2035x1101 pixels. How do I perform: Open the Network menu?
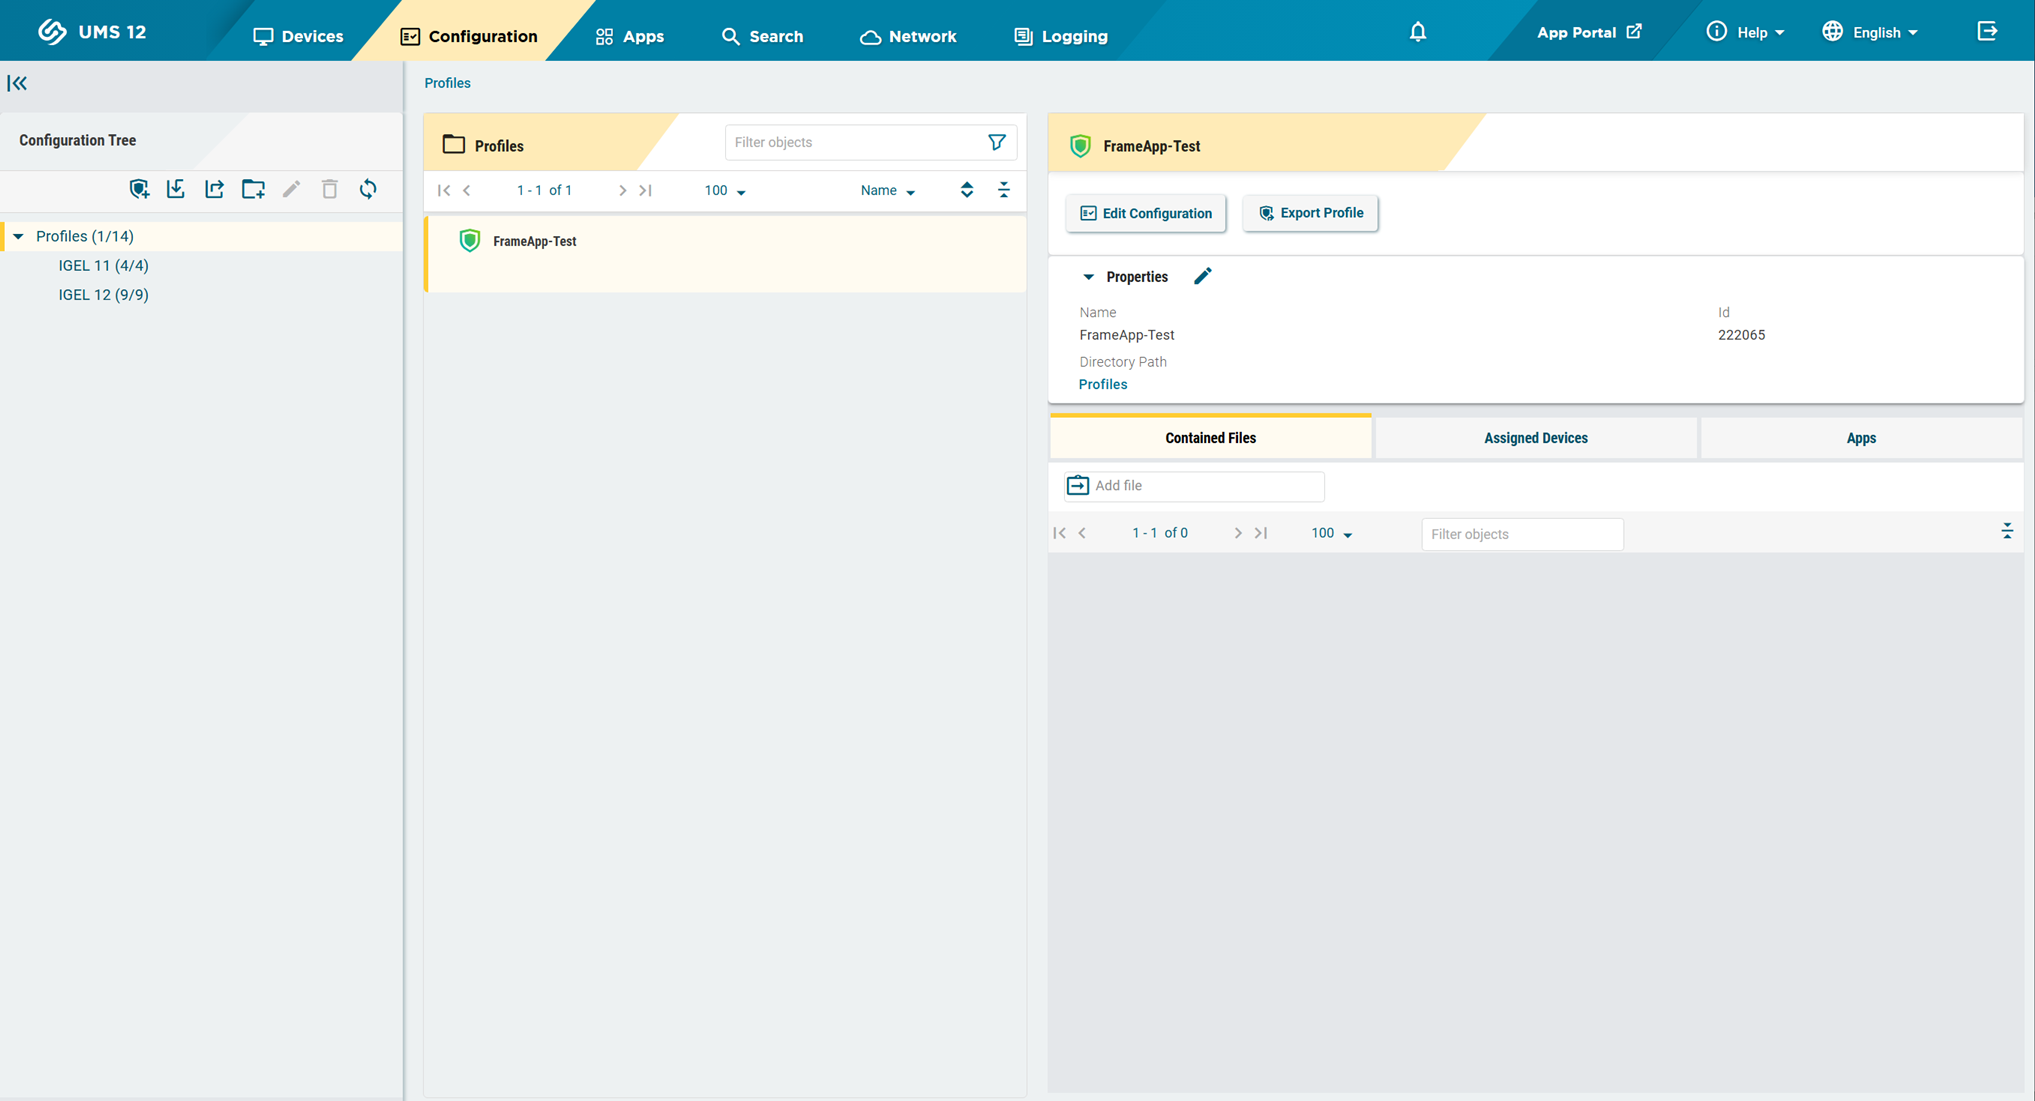pyautogui.click(x=907, y=36)
